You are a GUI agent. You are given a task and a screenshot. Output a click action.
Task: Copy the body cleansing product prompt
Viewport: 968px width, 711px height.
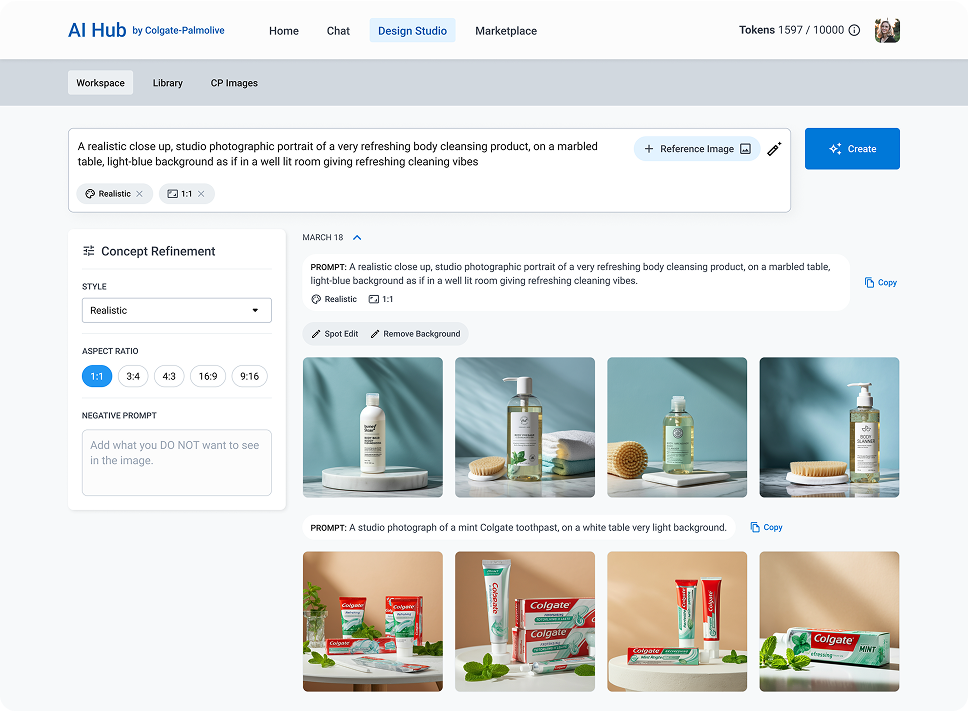[880, 283]
